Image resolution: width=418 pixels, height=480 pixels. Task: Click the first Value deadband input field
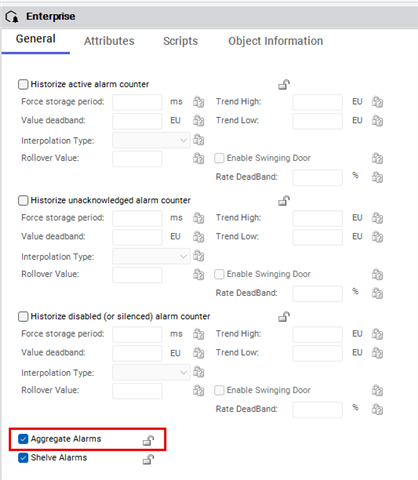137,121
